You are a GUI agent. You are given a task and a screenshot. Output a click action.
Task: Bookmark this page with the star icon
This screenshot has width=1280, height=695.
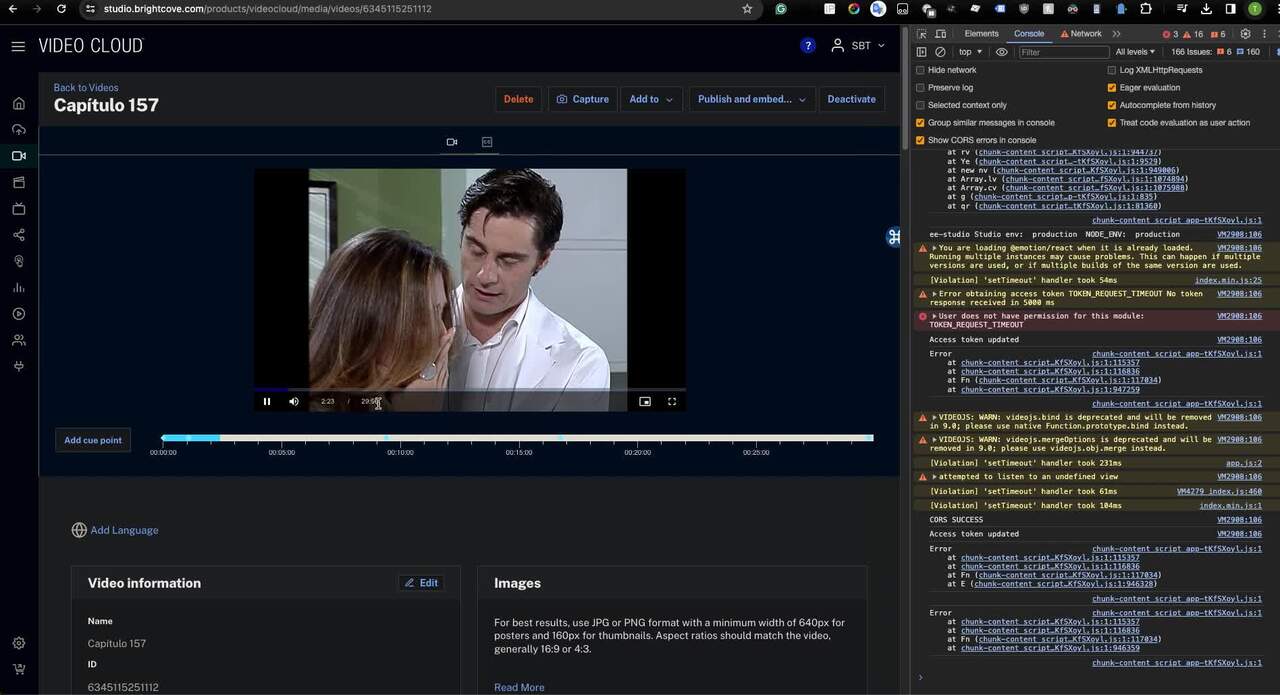click(x=747, y=9)
